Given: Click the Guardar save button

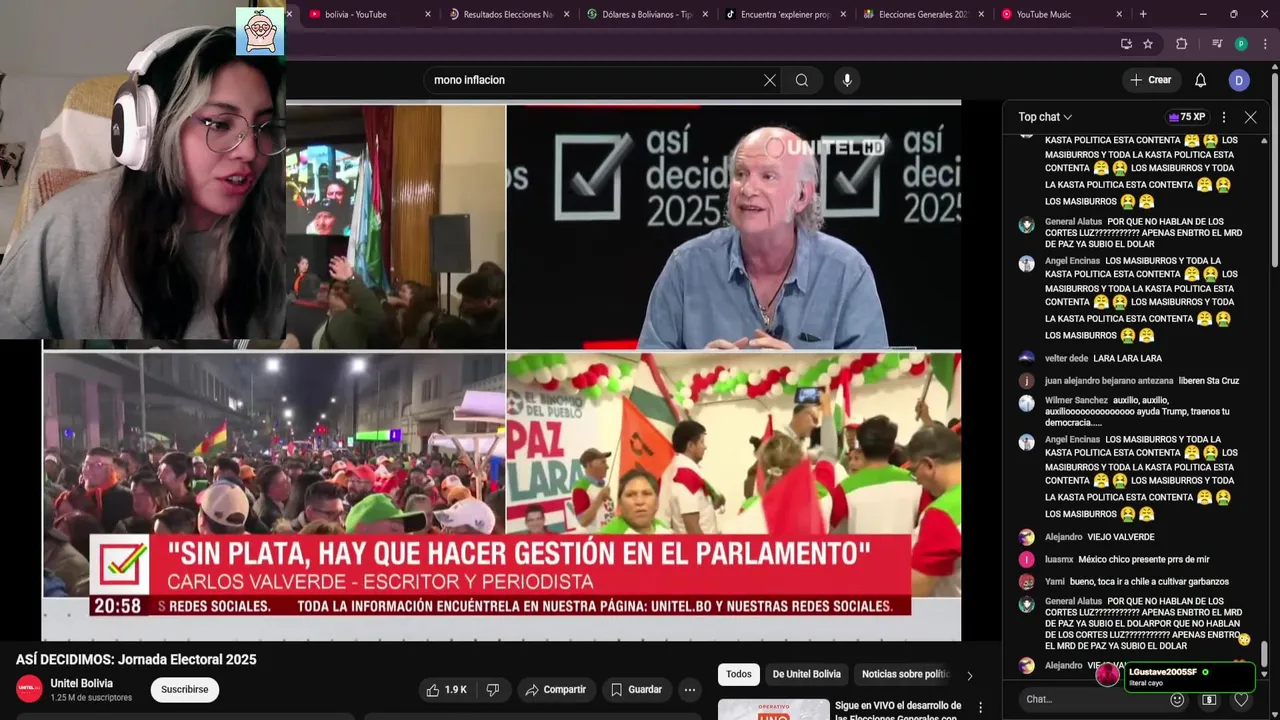Looking at the screenshot, I should [x=637, y=690].
